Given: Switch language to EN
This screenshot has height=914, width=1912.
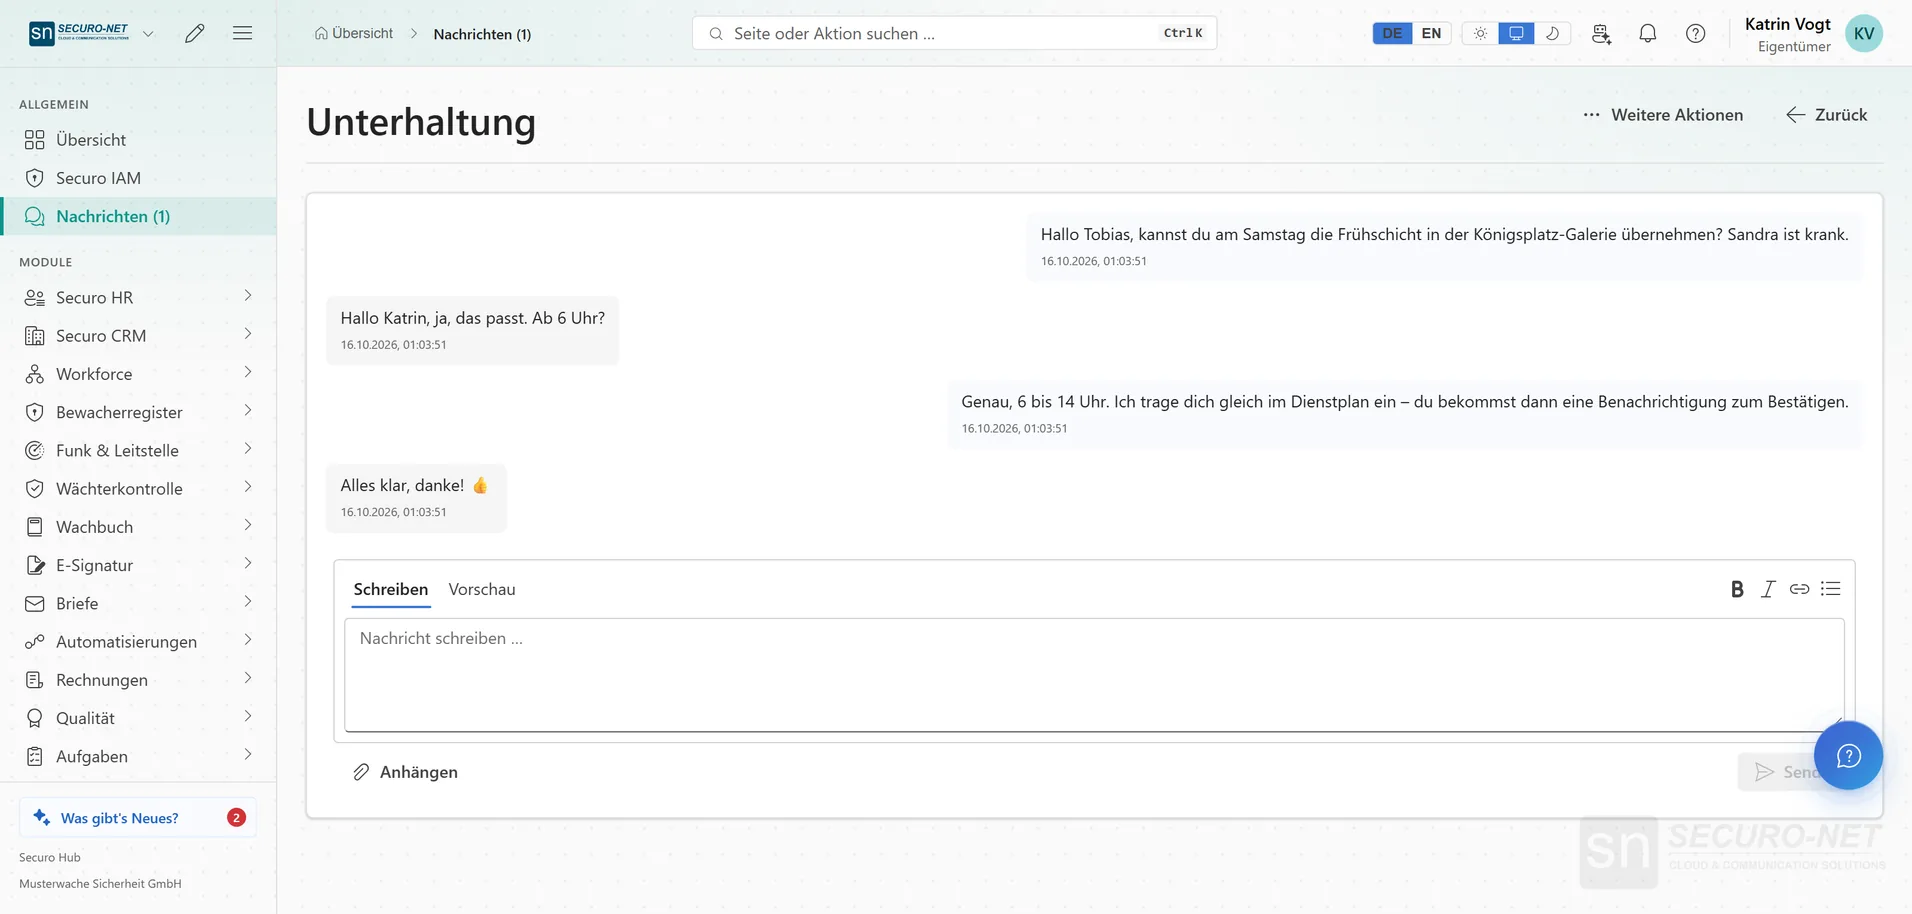Looking at the screenshot, I should pyautogui.click(x=1432, y=33).
